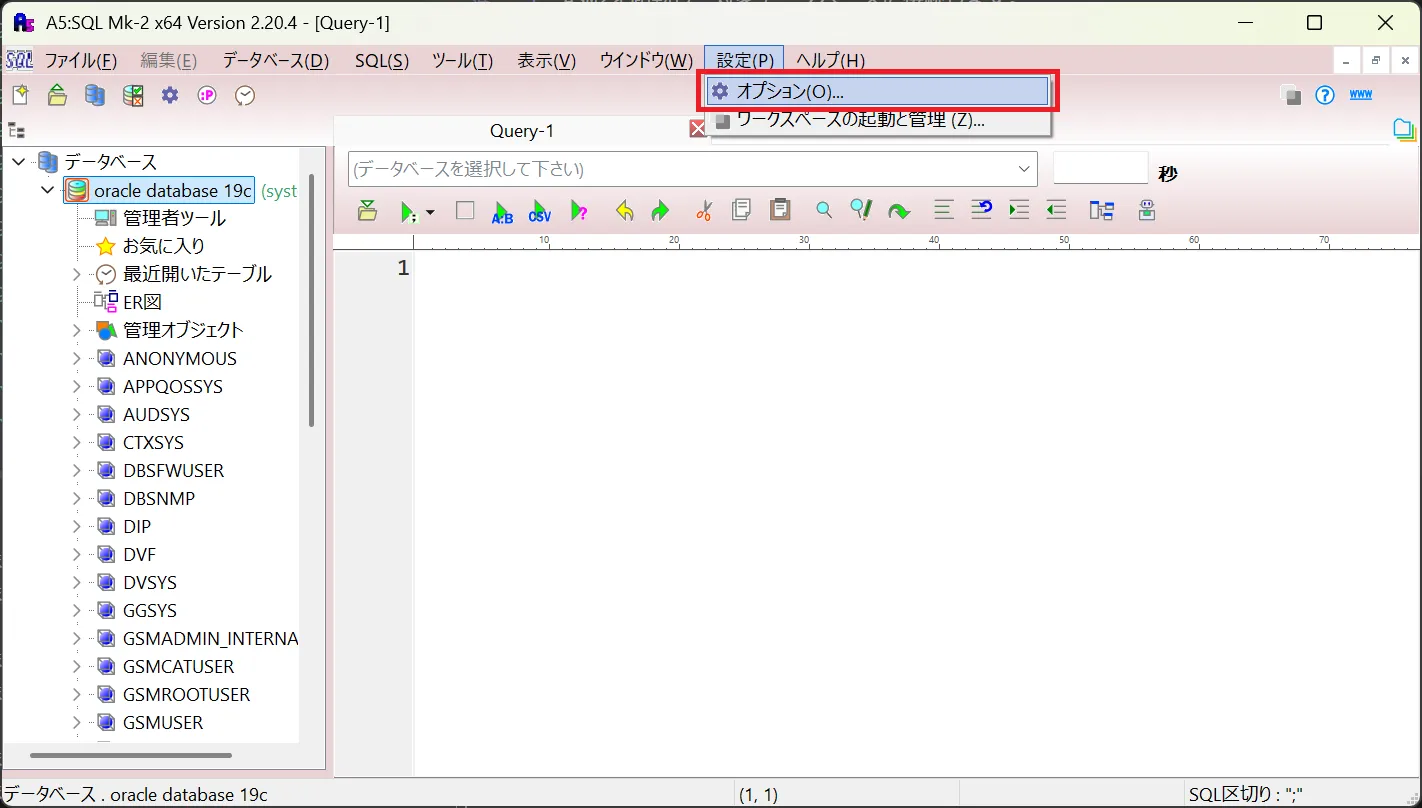The width and height of the screenshot is (1422, 808).
Task: Switch to the Query-1 tab
Action: [x=521, y=131]
